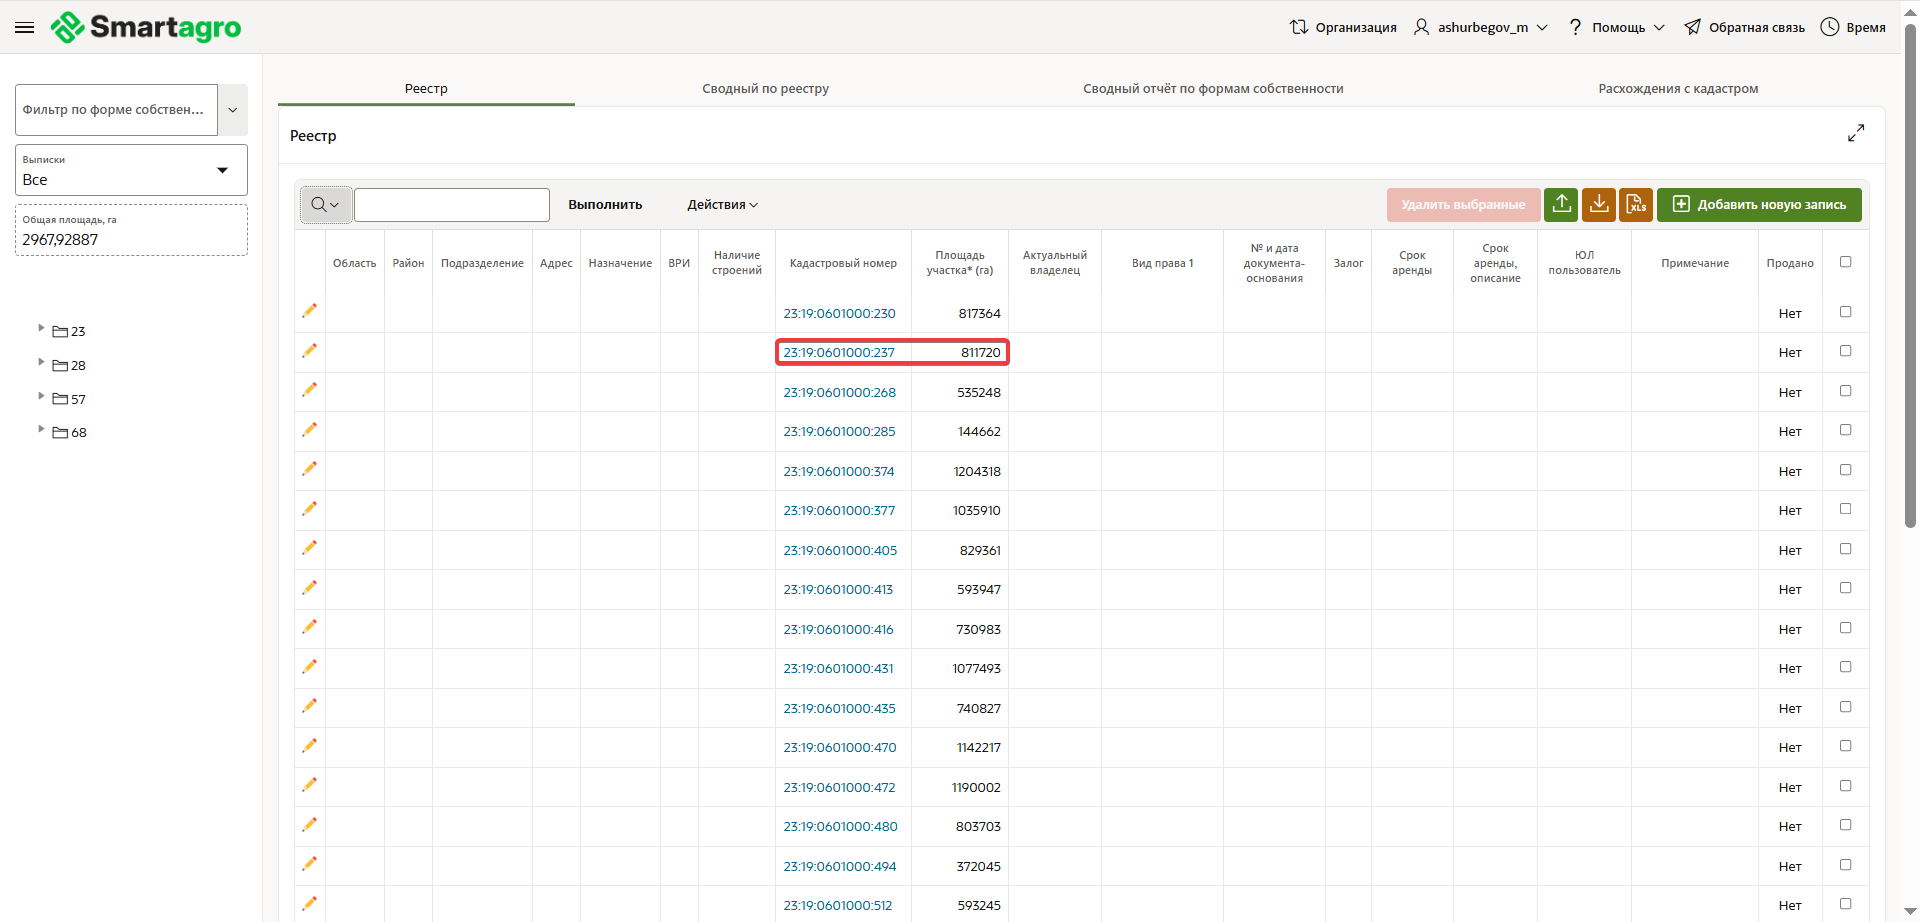Image resolution: width=1920 pixels, height=922 pixels.
Task: Edit the row for parcel 23:19:0601000:230
Action: (310, 311)
